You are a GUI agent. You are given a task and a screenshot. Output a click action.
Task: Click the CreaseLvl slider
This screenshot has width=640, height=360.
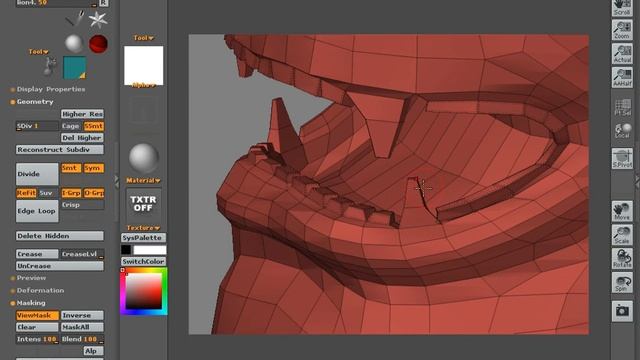click(x=82, y=254)
